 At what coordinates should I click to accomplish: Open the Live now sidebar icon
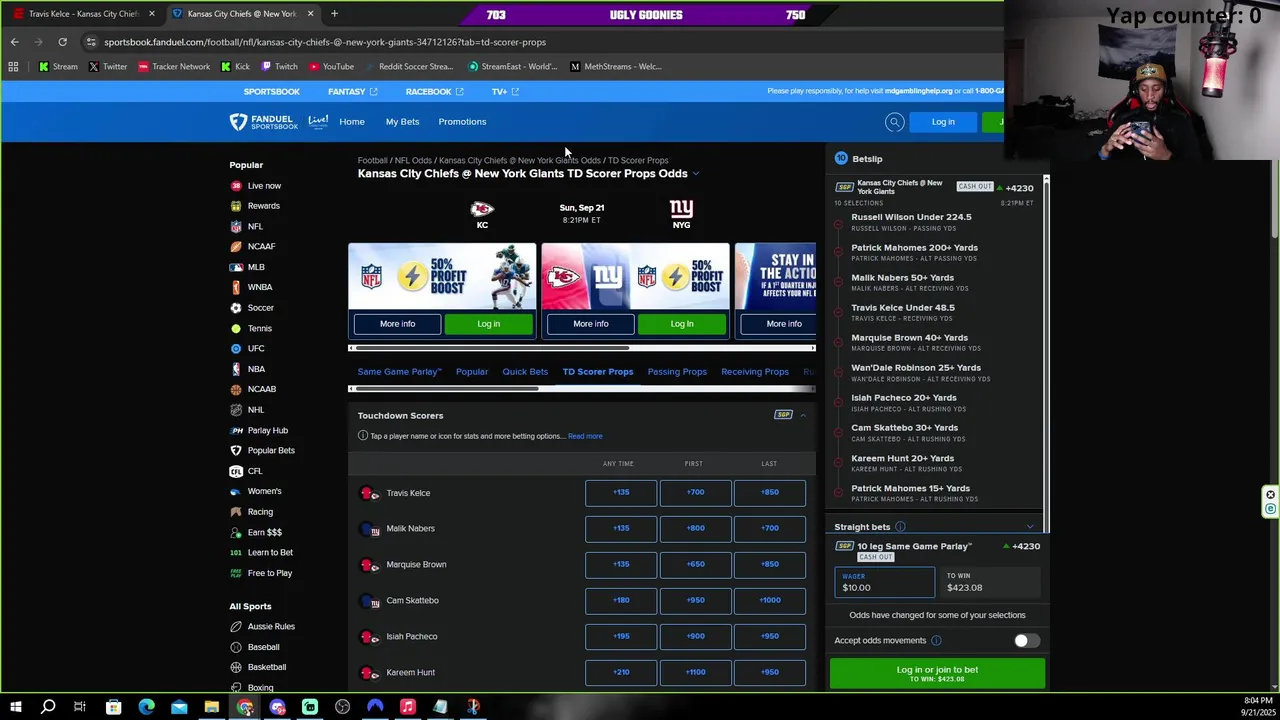(x=236, y=186)
